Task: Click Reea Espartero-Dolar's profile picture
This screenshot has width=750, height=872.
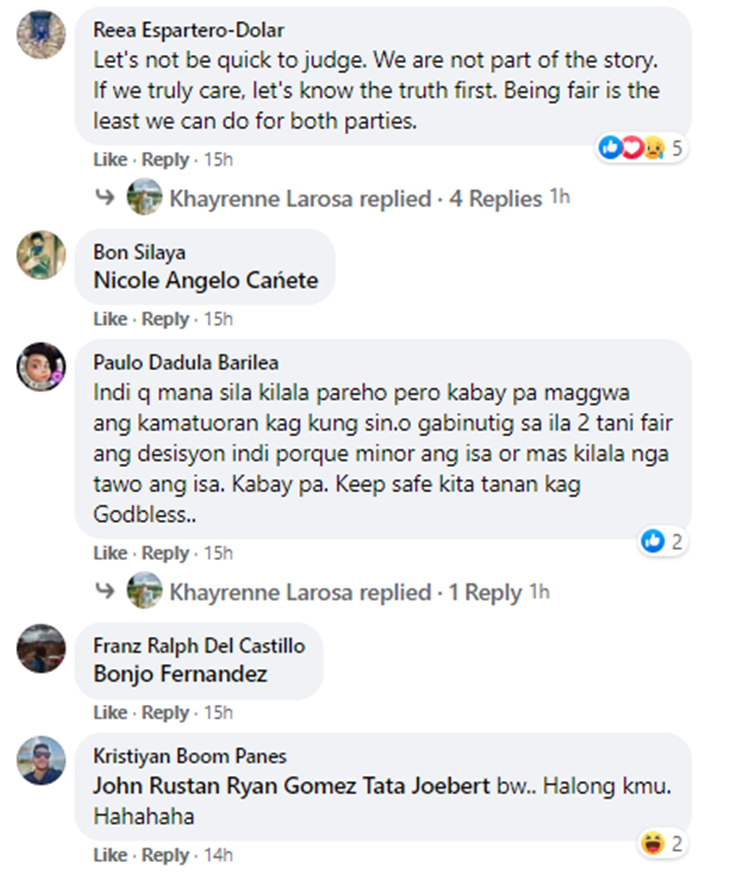Action: pyautogui.click(x=41, y=35)
